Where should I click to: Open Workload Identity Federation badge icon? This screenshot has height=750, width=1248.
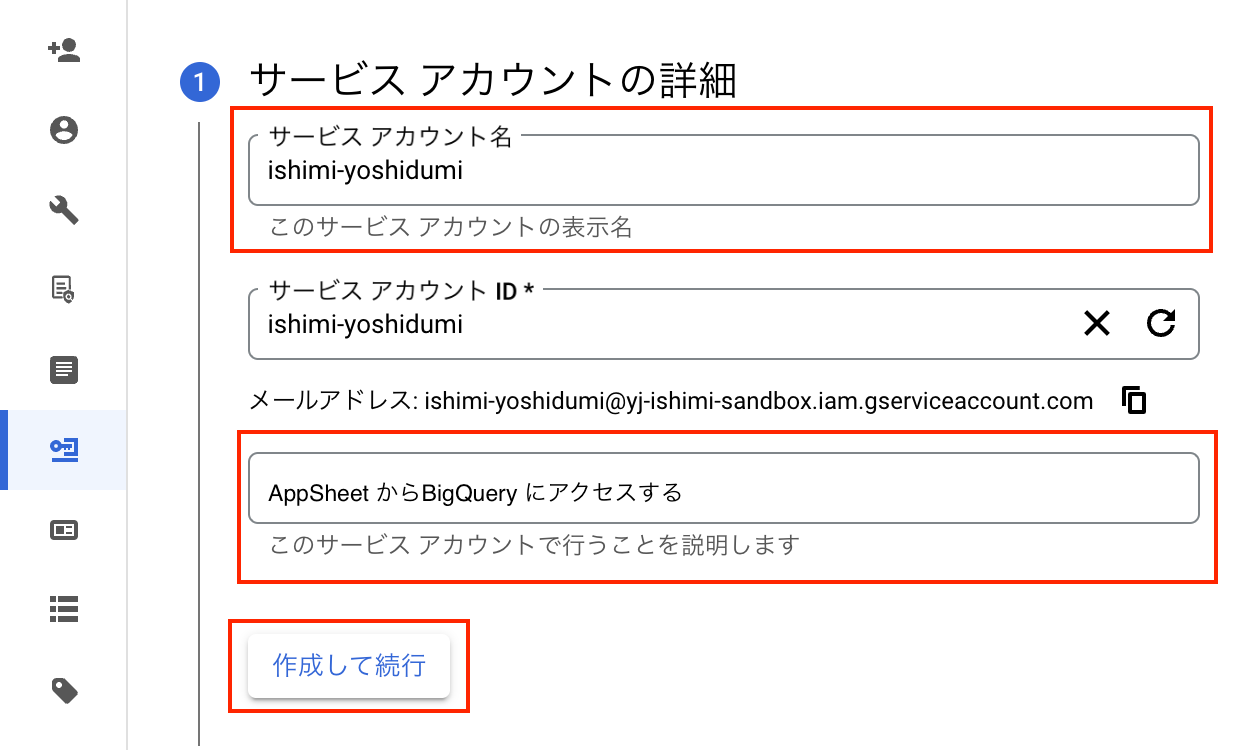click(64, 530)
